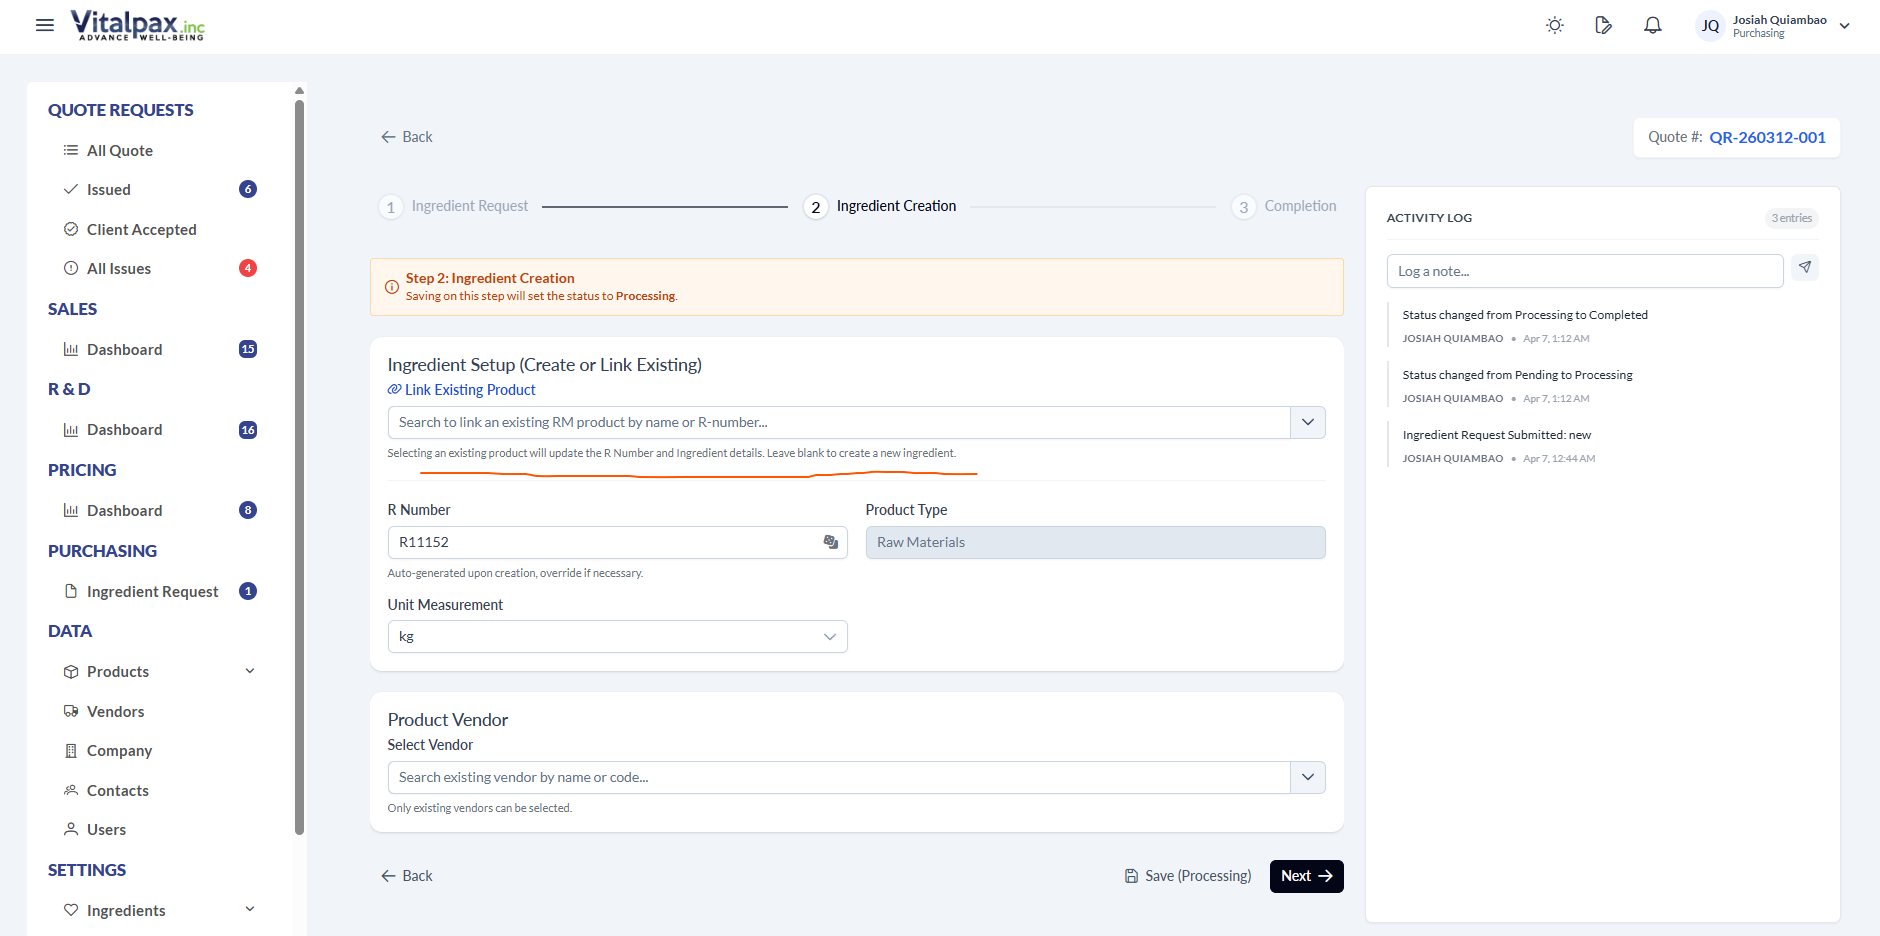Screen dimensions: 1880x936
Task: Open the Unit Measurement dropdown showing kg
Action: coord(616,636)
